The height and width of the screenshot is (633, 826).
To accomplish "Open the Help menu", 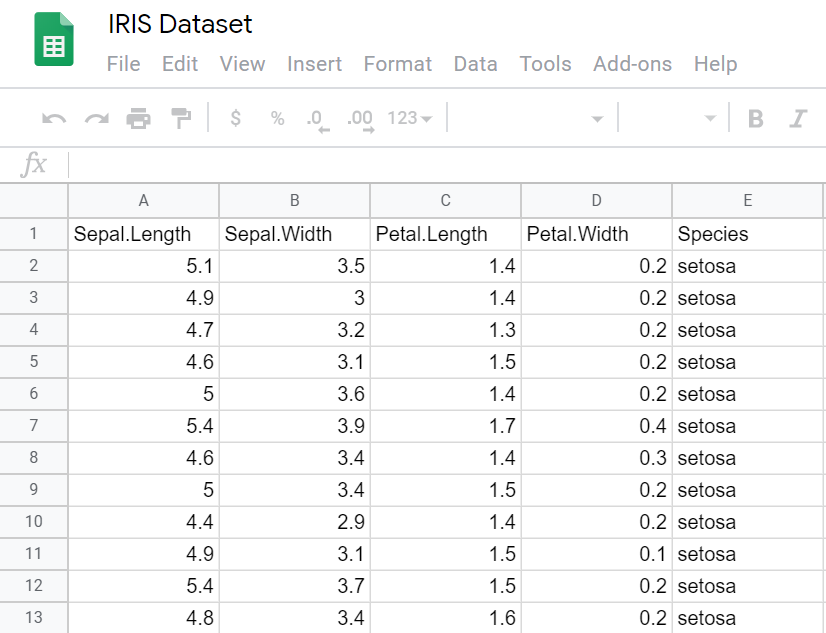I will (x=715, y=64).
